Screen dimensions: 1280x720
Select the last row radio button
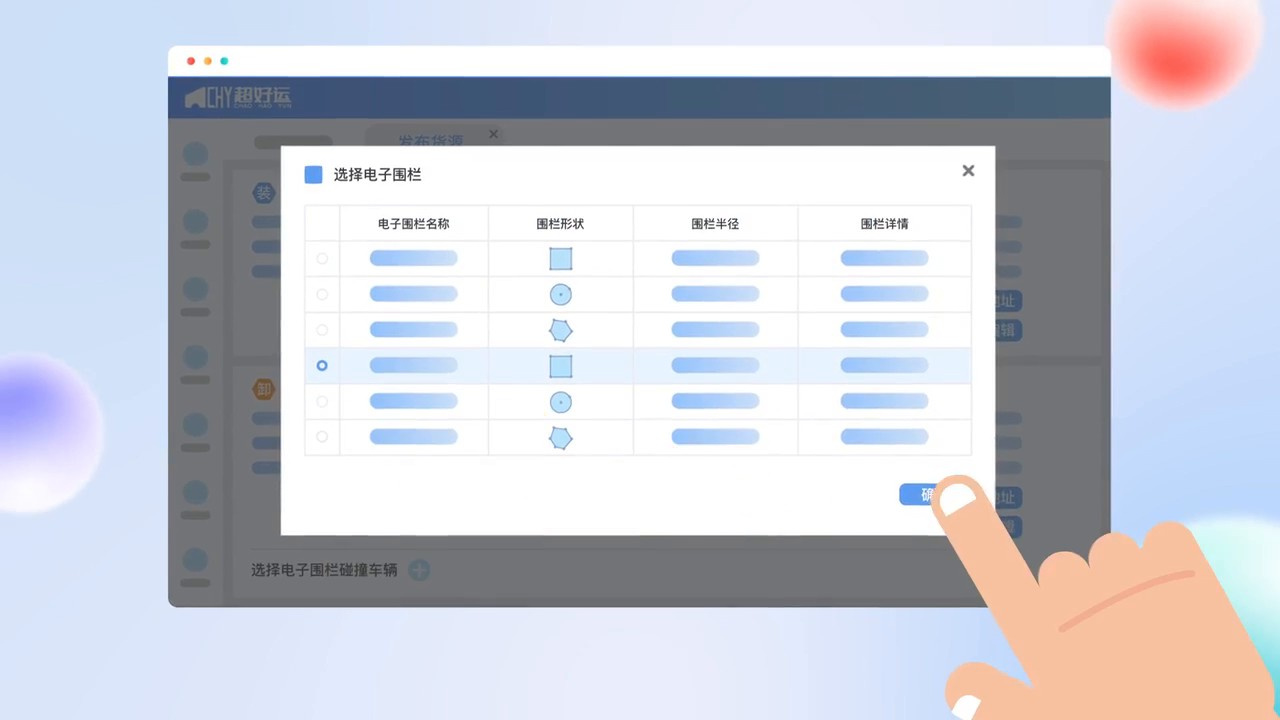point(322,437)
